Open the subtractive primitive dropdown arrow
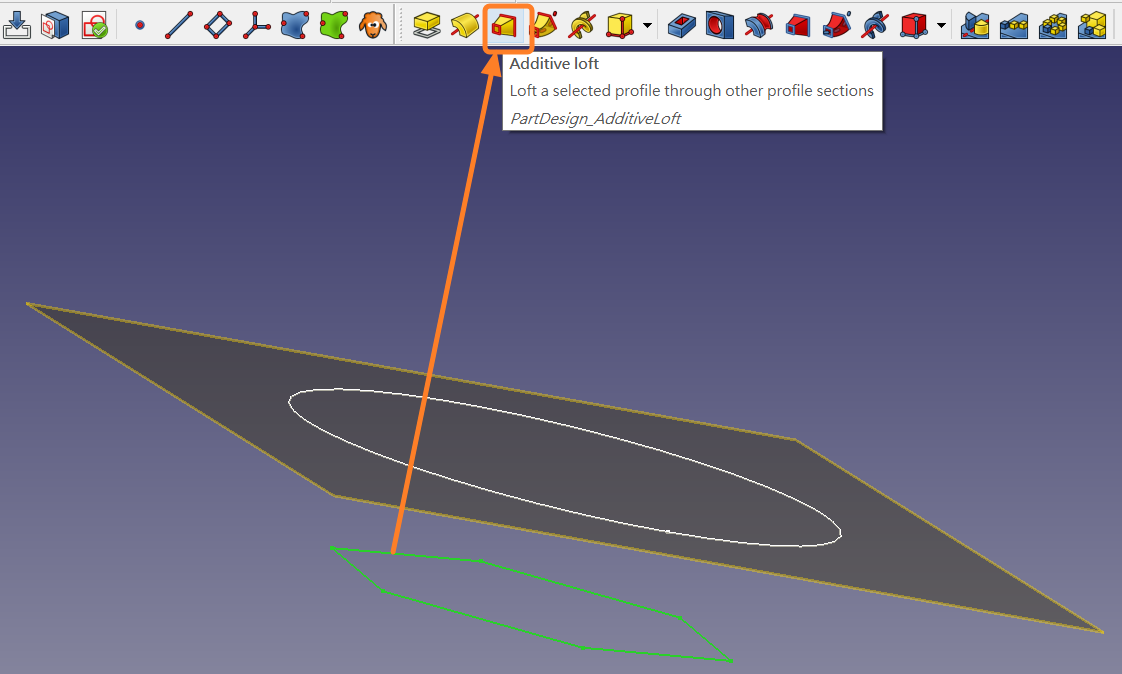The image size is (1122, 674). tap(942, 26)
